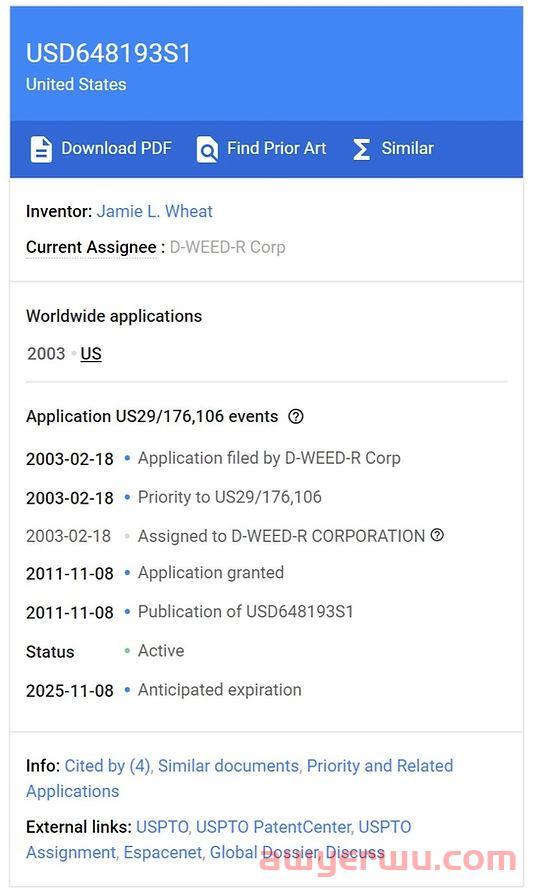Open USPTO PatentCenter link
Viewport: 535px width, 890px height.
coord(273,827)
